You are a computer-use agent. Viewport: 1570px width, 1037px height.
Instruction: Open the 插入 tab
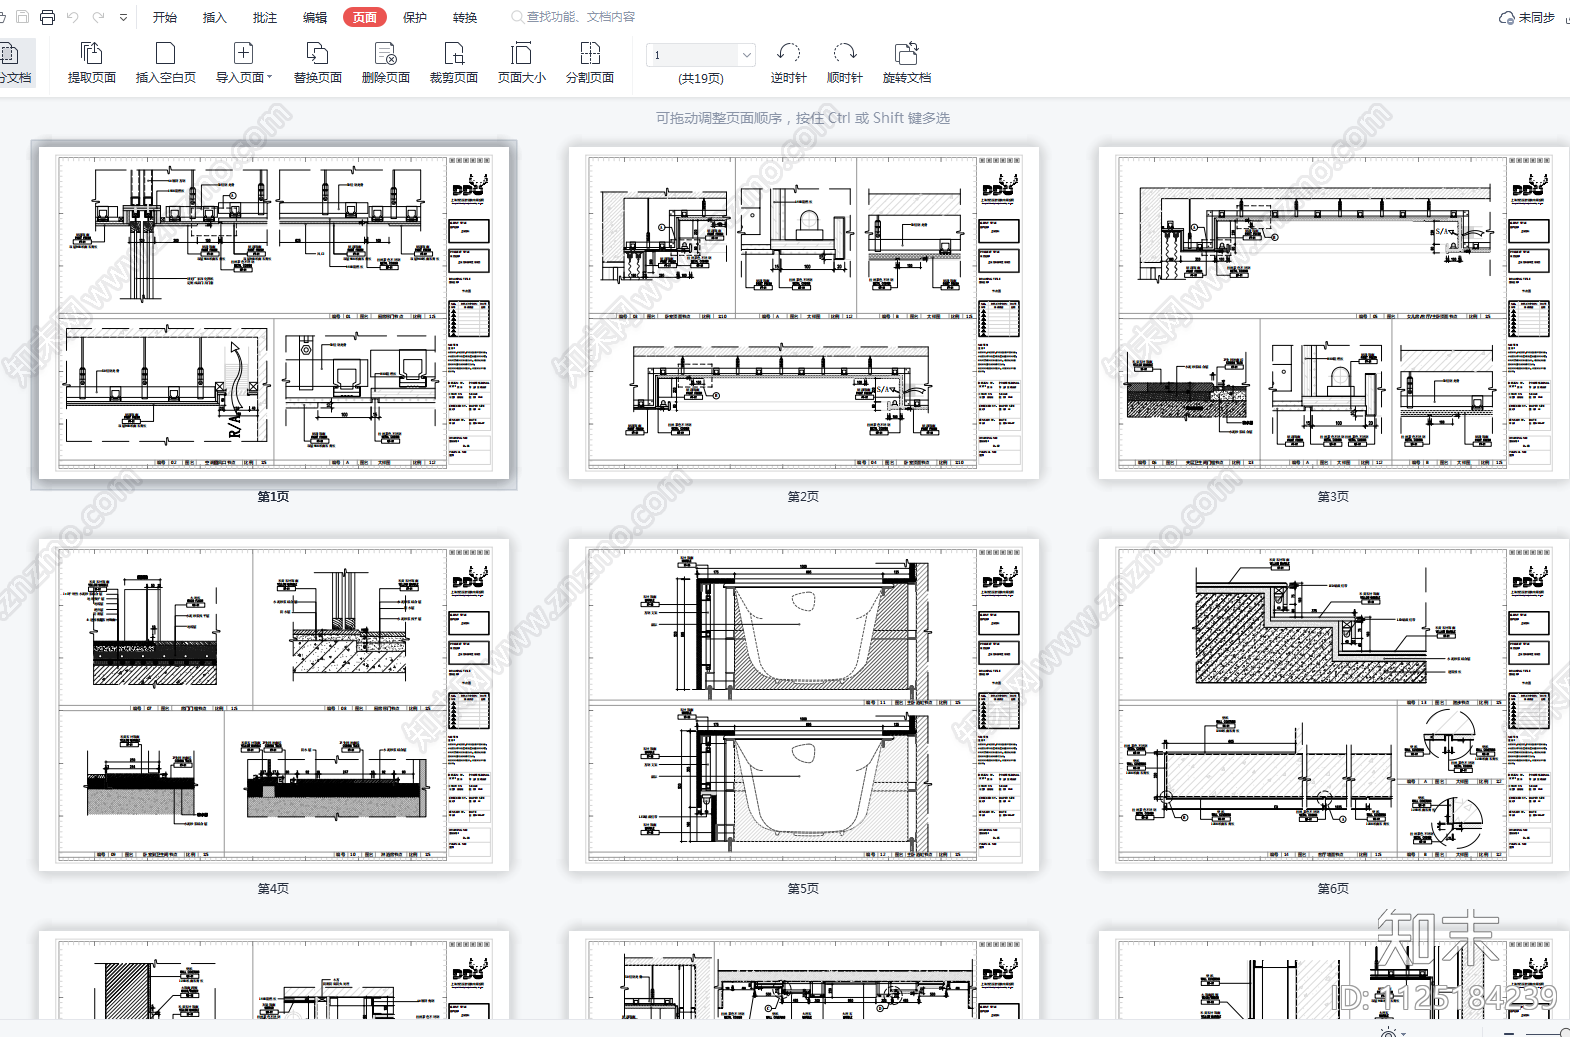click(x=215, y=17)
